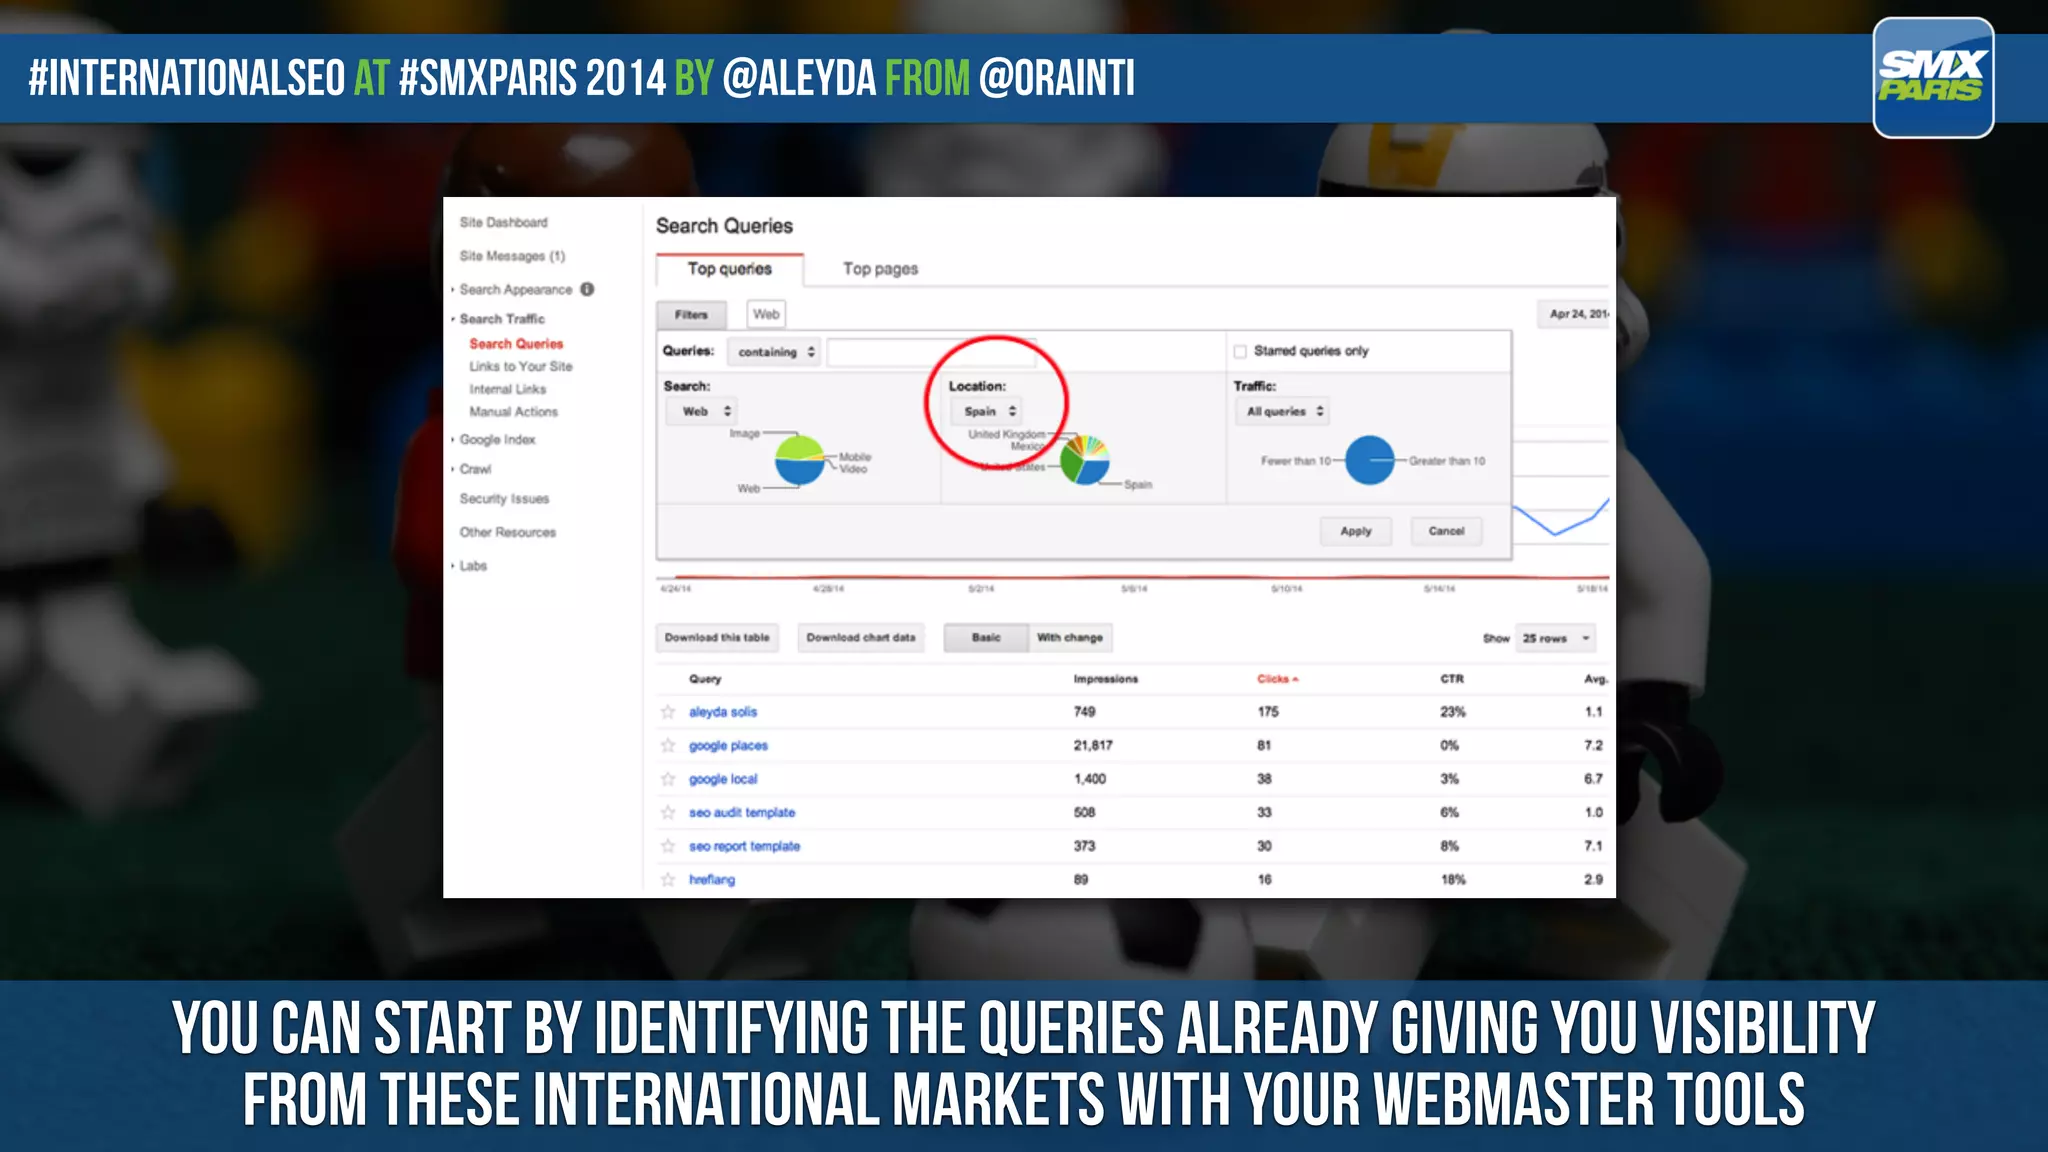
Task: Sort table by Impressions column
Action: pyautogui.click(x=1105, y=679)
